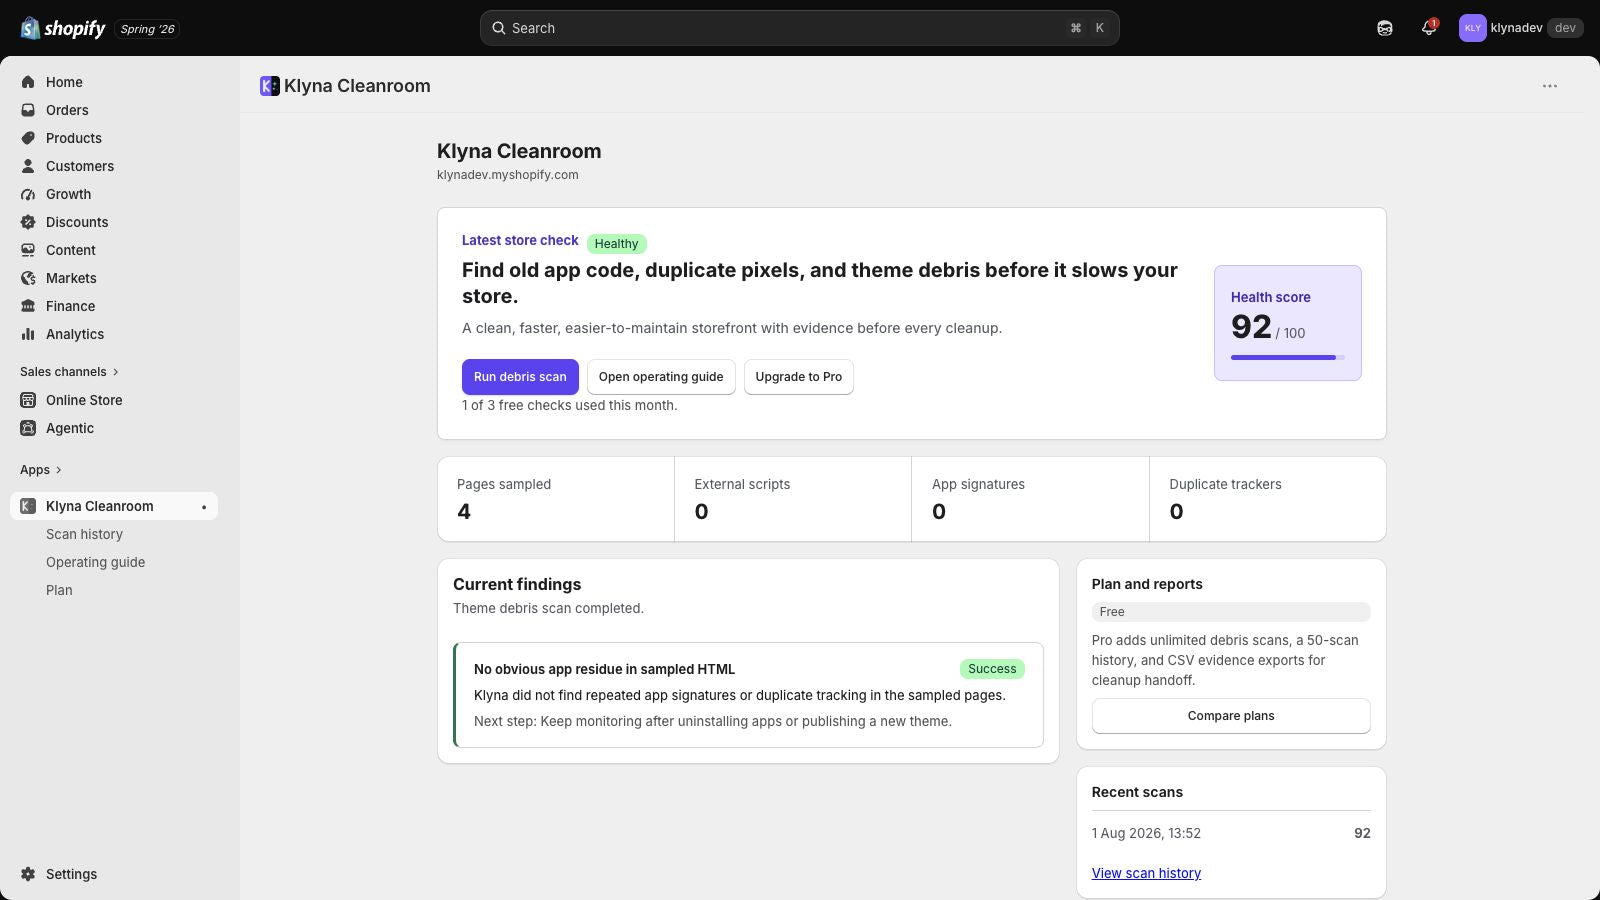Click the Free plan badge
The image size is (1600, 900).
click(x=1231, y=612)
